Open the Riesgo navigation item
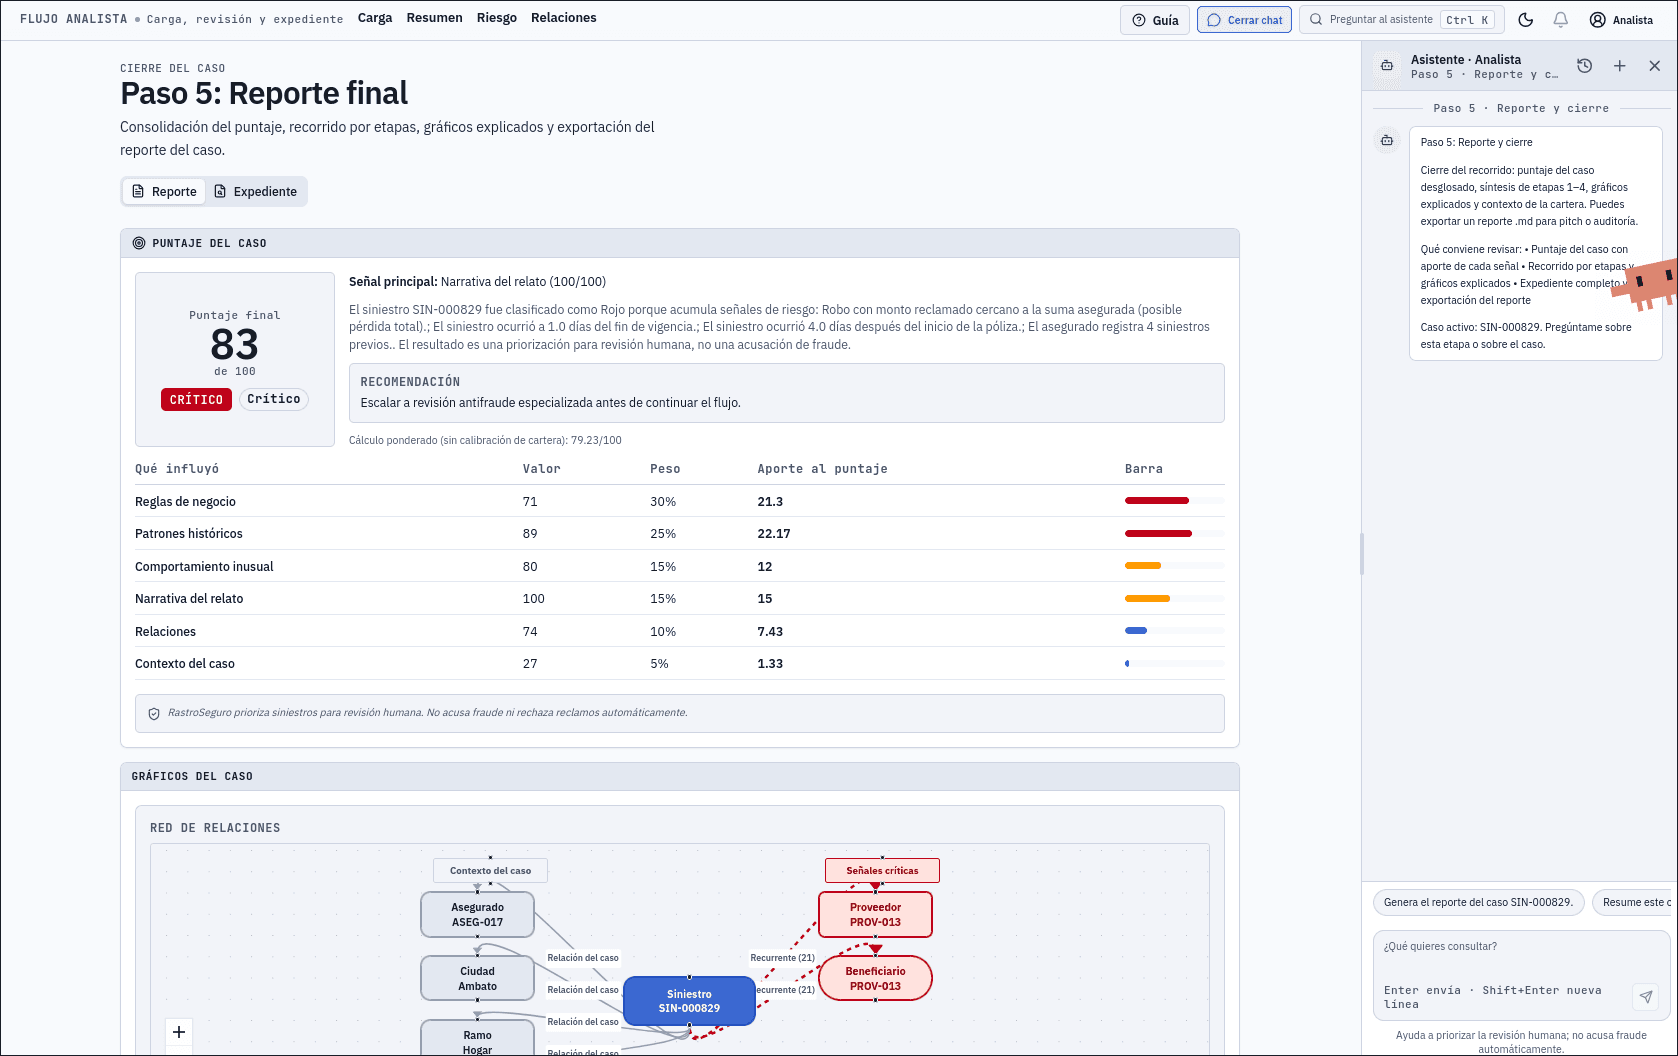 pos(497,18)
